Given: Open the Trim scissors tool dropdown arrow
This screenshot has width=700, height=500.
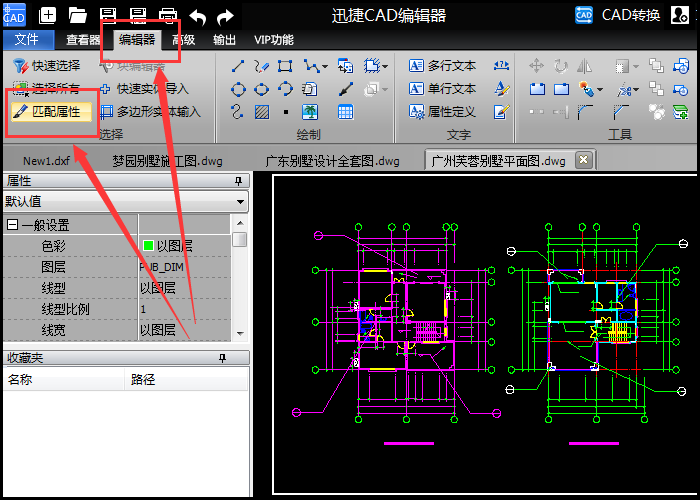Looking at the screenshot, I should pos(636,90).
